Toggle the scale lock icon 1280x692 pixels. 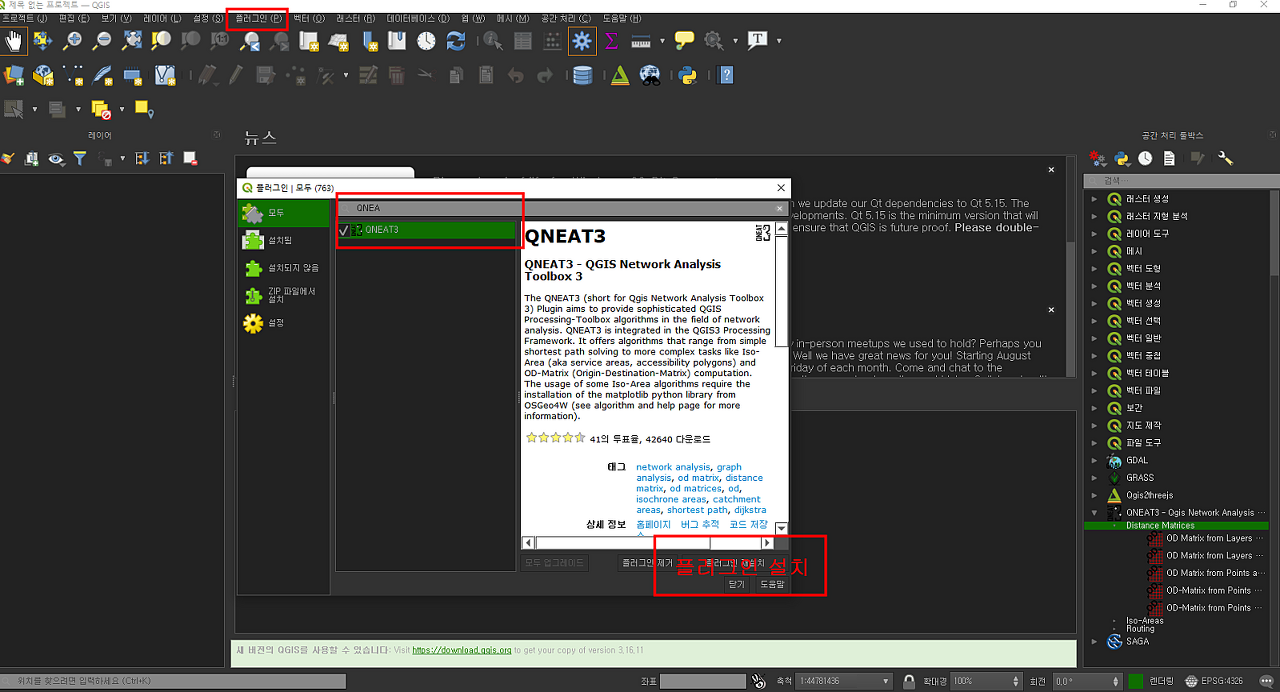(x=909, y=681)
